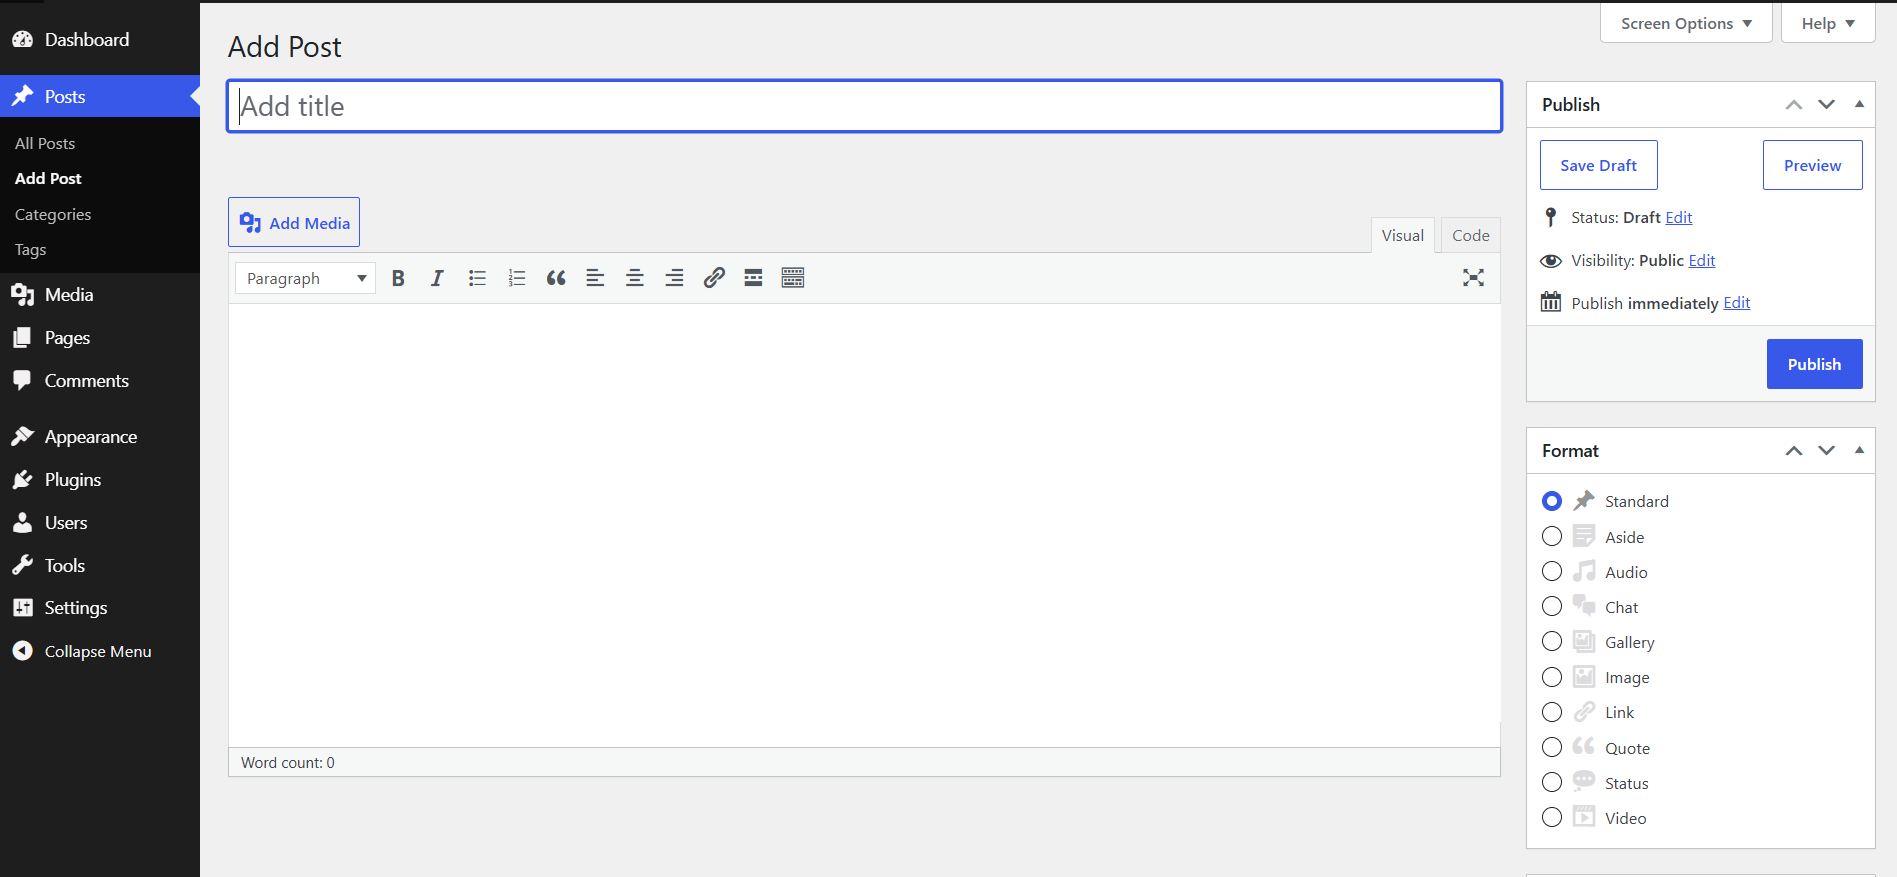Open the Paragraph format dropdown
This screenshot has height=877, width=1897.
(306, 278)
